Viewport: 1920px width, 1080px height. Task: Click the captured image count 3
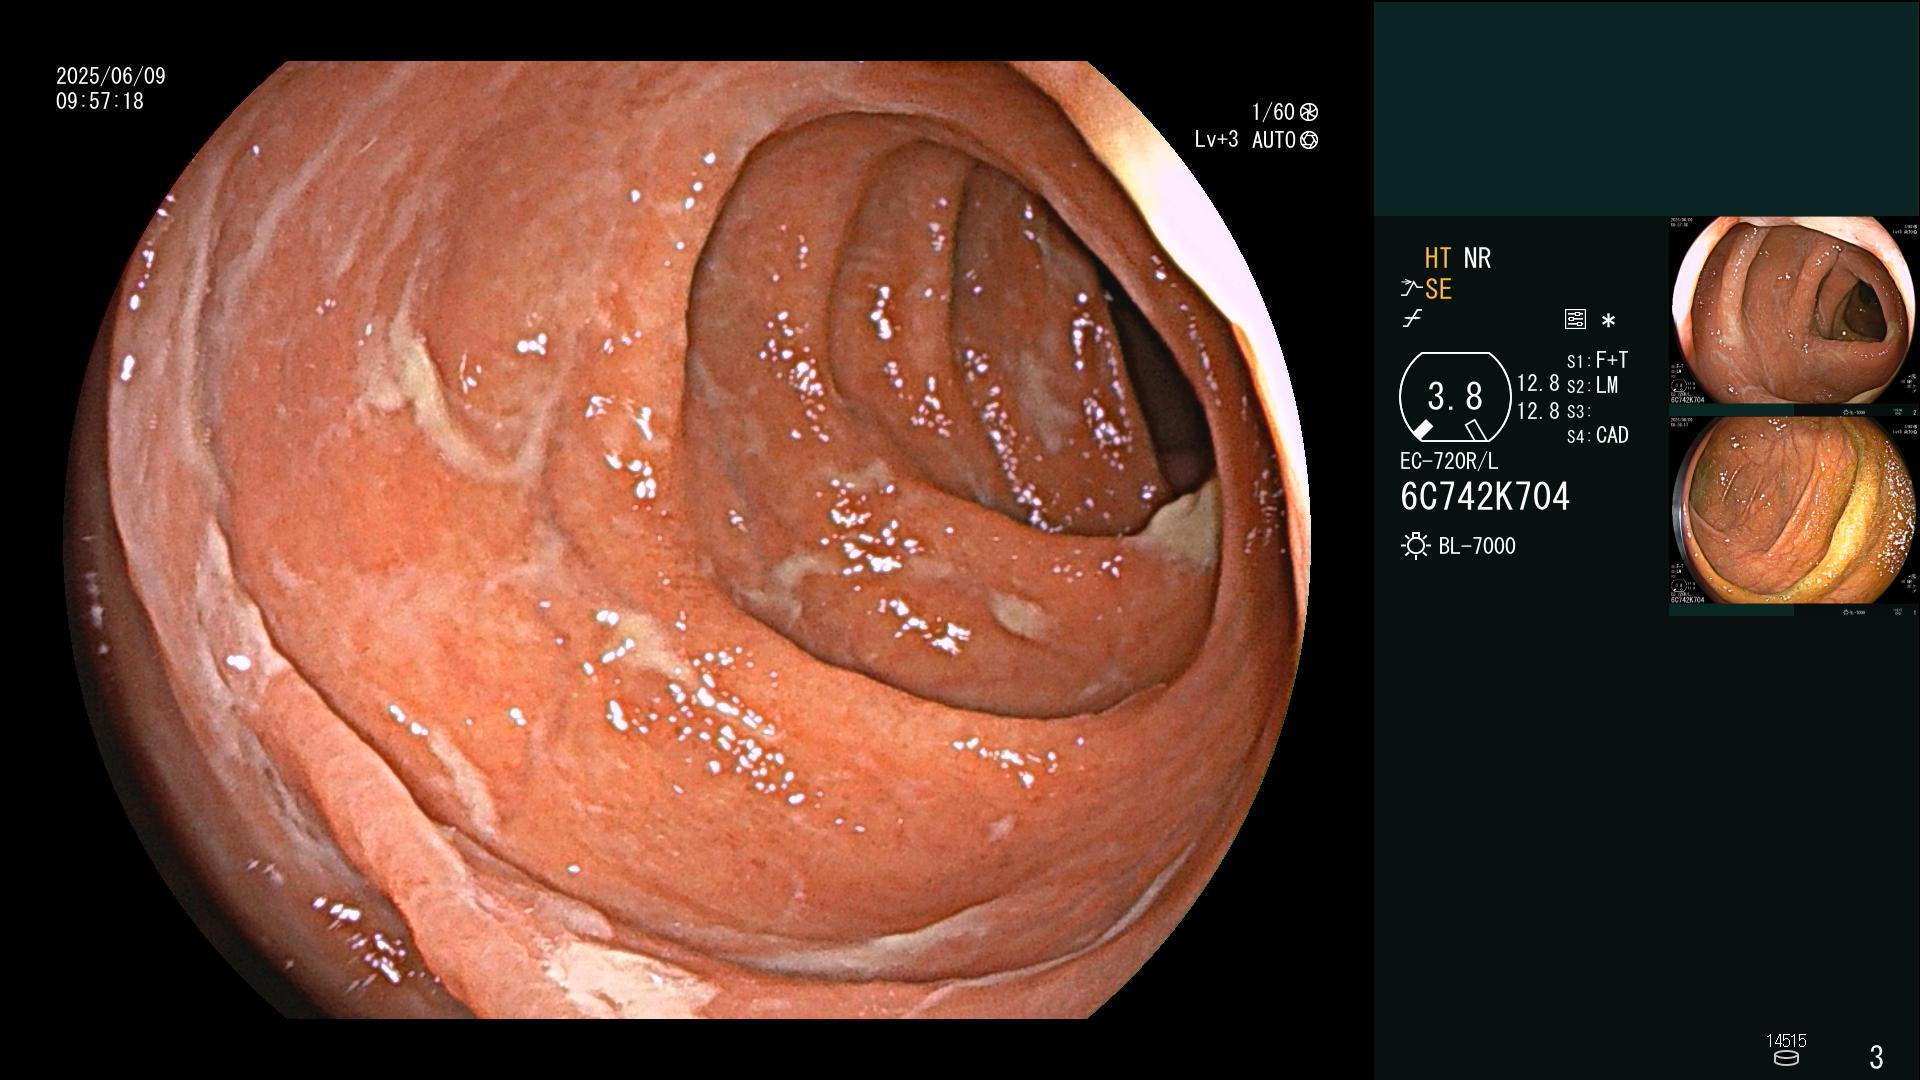tap(1876, 1056)
